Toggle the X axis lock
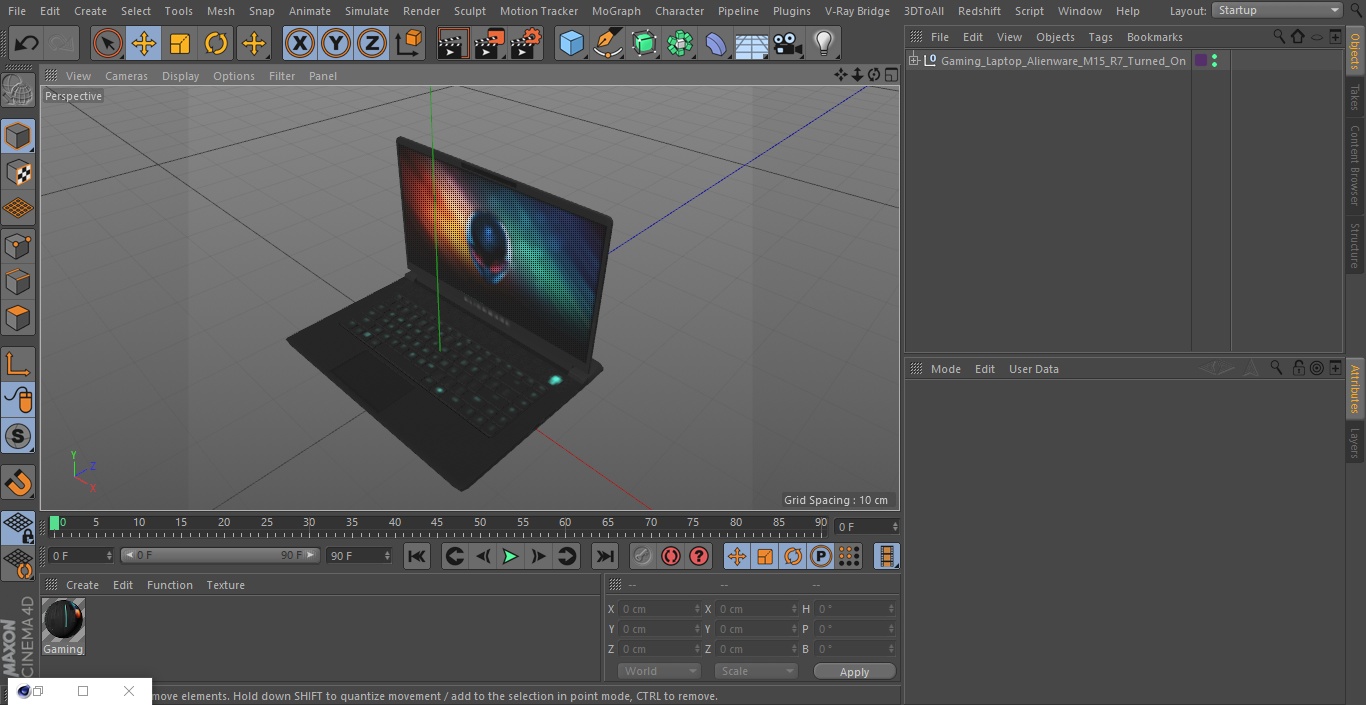 (299, 43)
